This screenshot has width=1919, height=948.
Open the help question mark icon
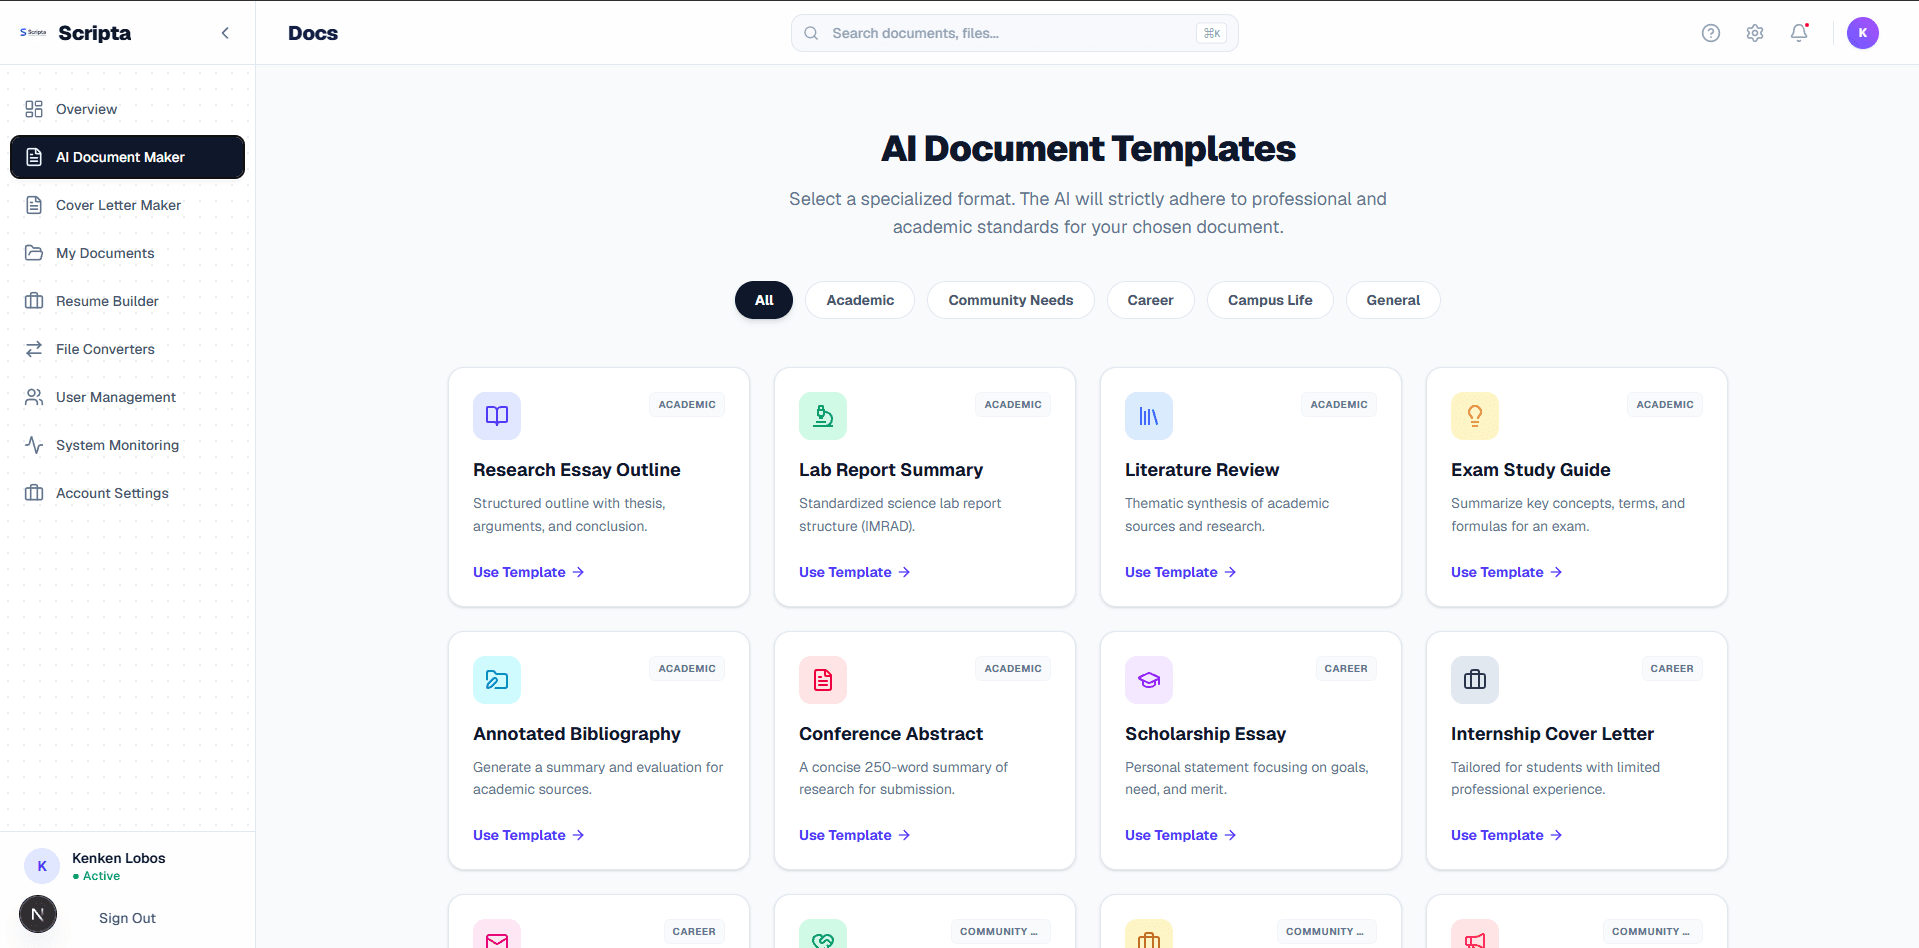pos(1711,33)
